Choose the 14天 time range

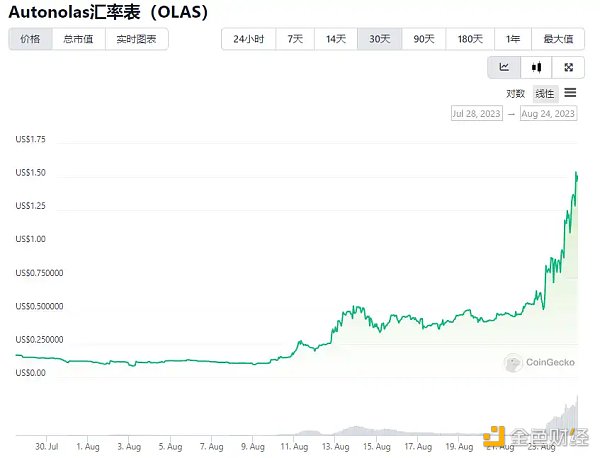(336, 39)
